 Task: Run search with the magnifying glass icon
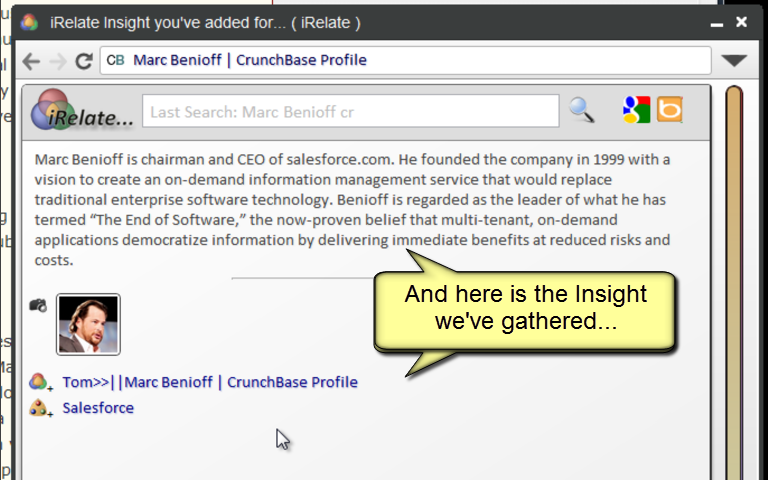[x=582, y=110]
